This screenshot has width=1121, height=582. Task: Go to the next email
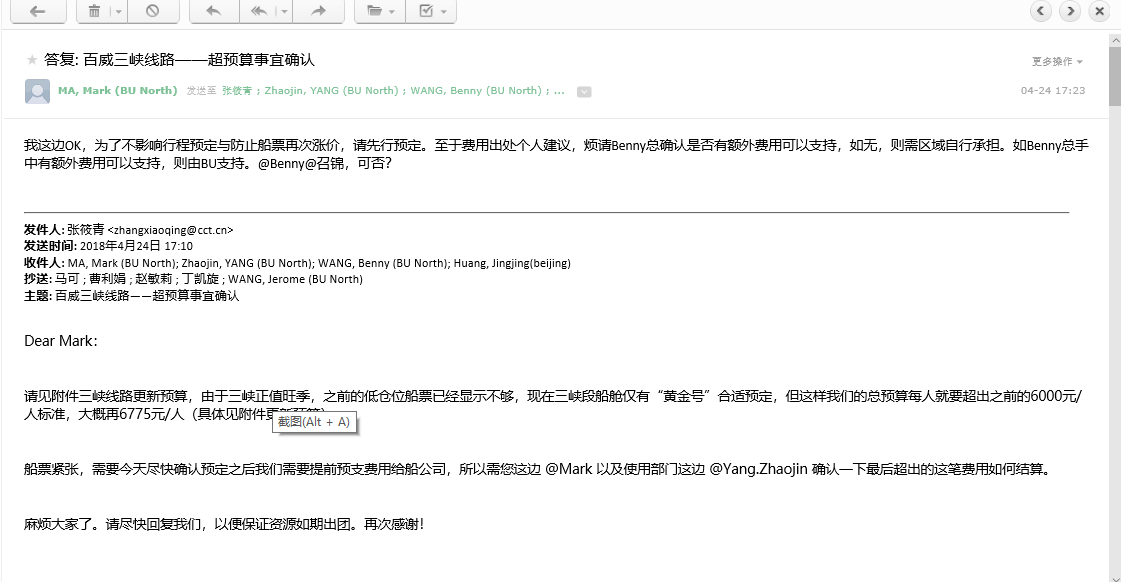point(1071,11)
